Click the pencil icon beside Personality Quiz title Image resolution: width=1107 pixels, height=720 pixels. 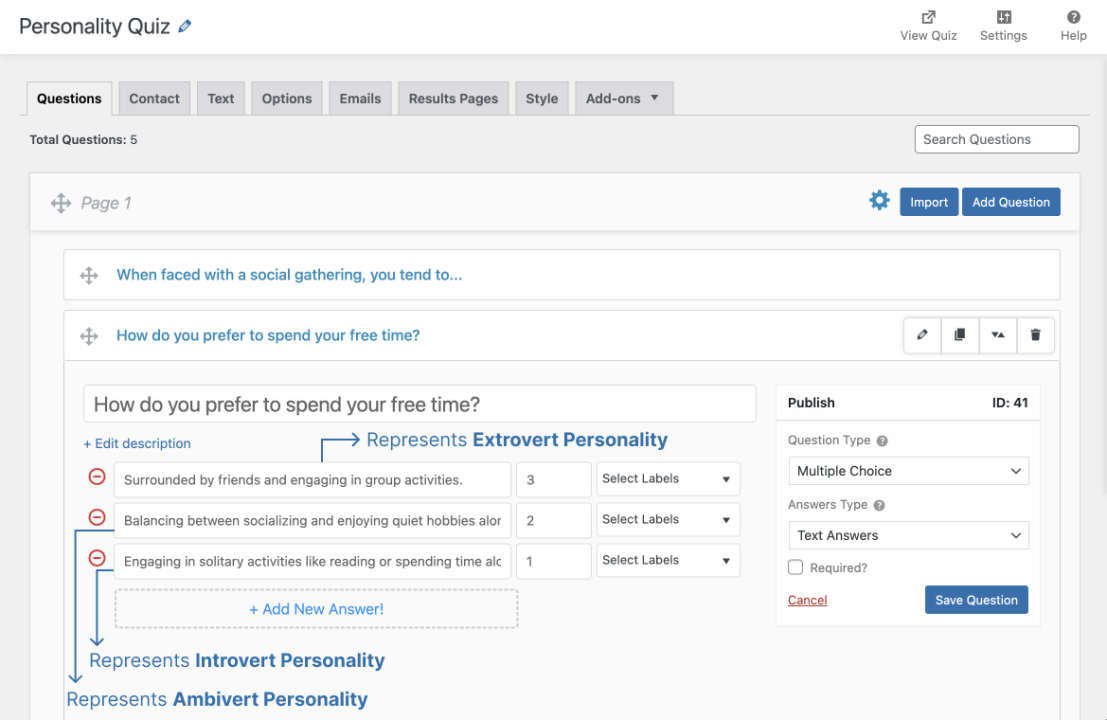185,27
